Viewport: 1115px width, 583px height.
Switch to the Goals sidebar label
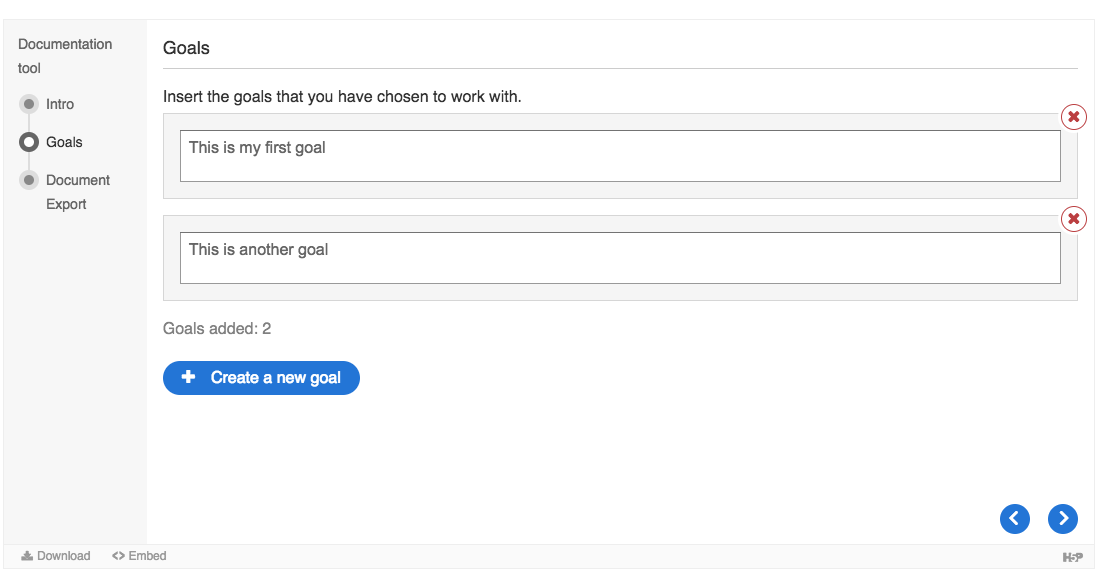coord(64,142)
